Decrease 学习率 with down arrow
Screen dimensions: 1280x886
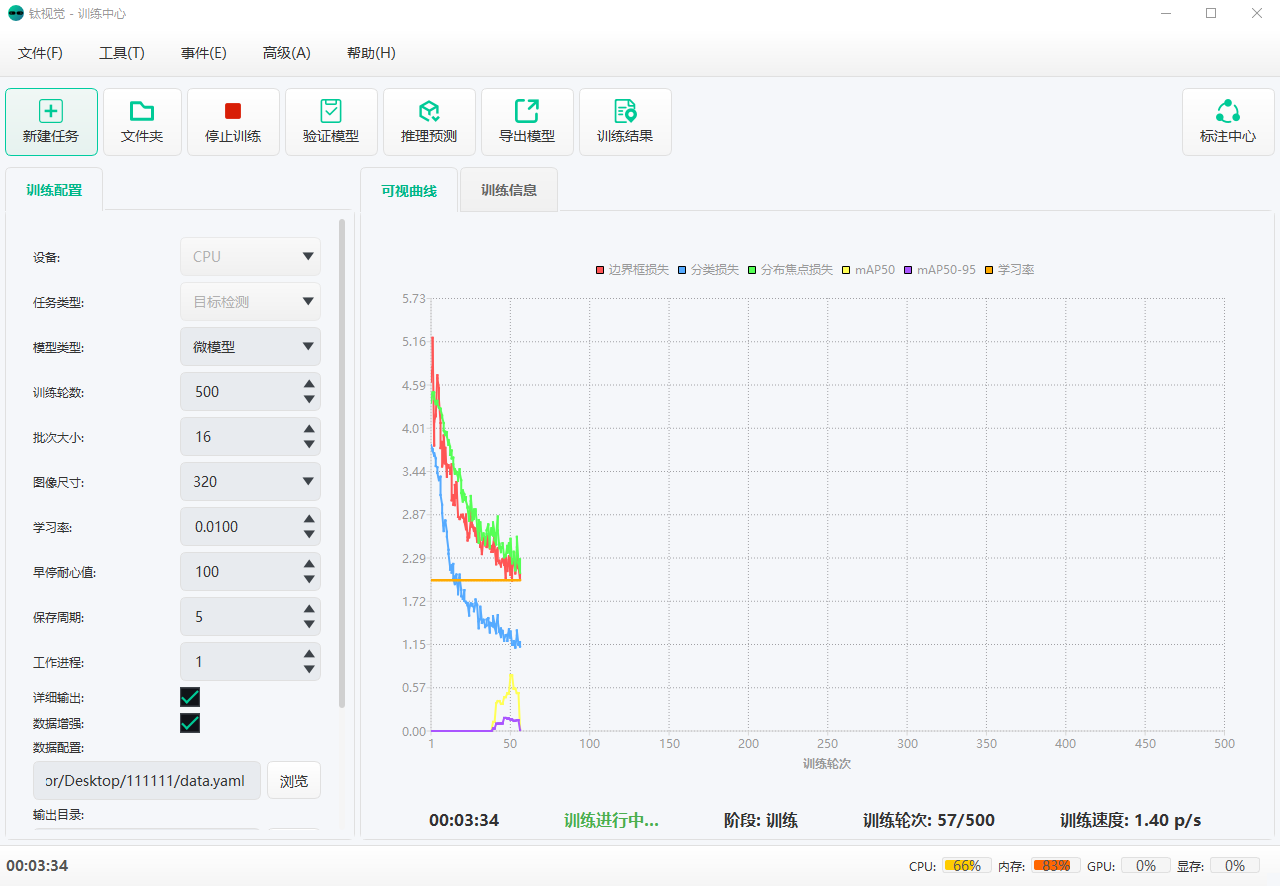[309, 535]
